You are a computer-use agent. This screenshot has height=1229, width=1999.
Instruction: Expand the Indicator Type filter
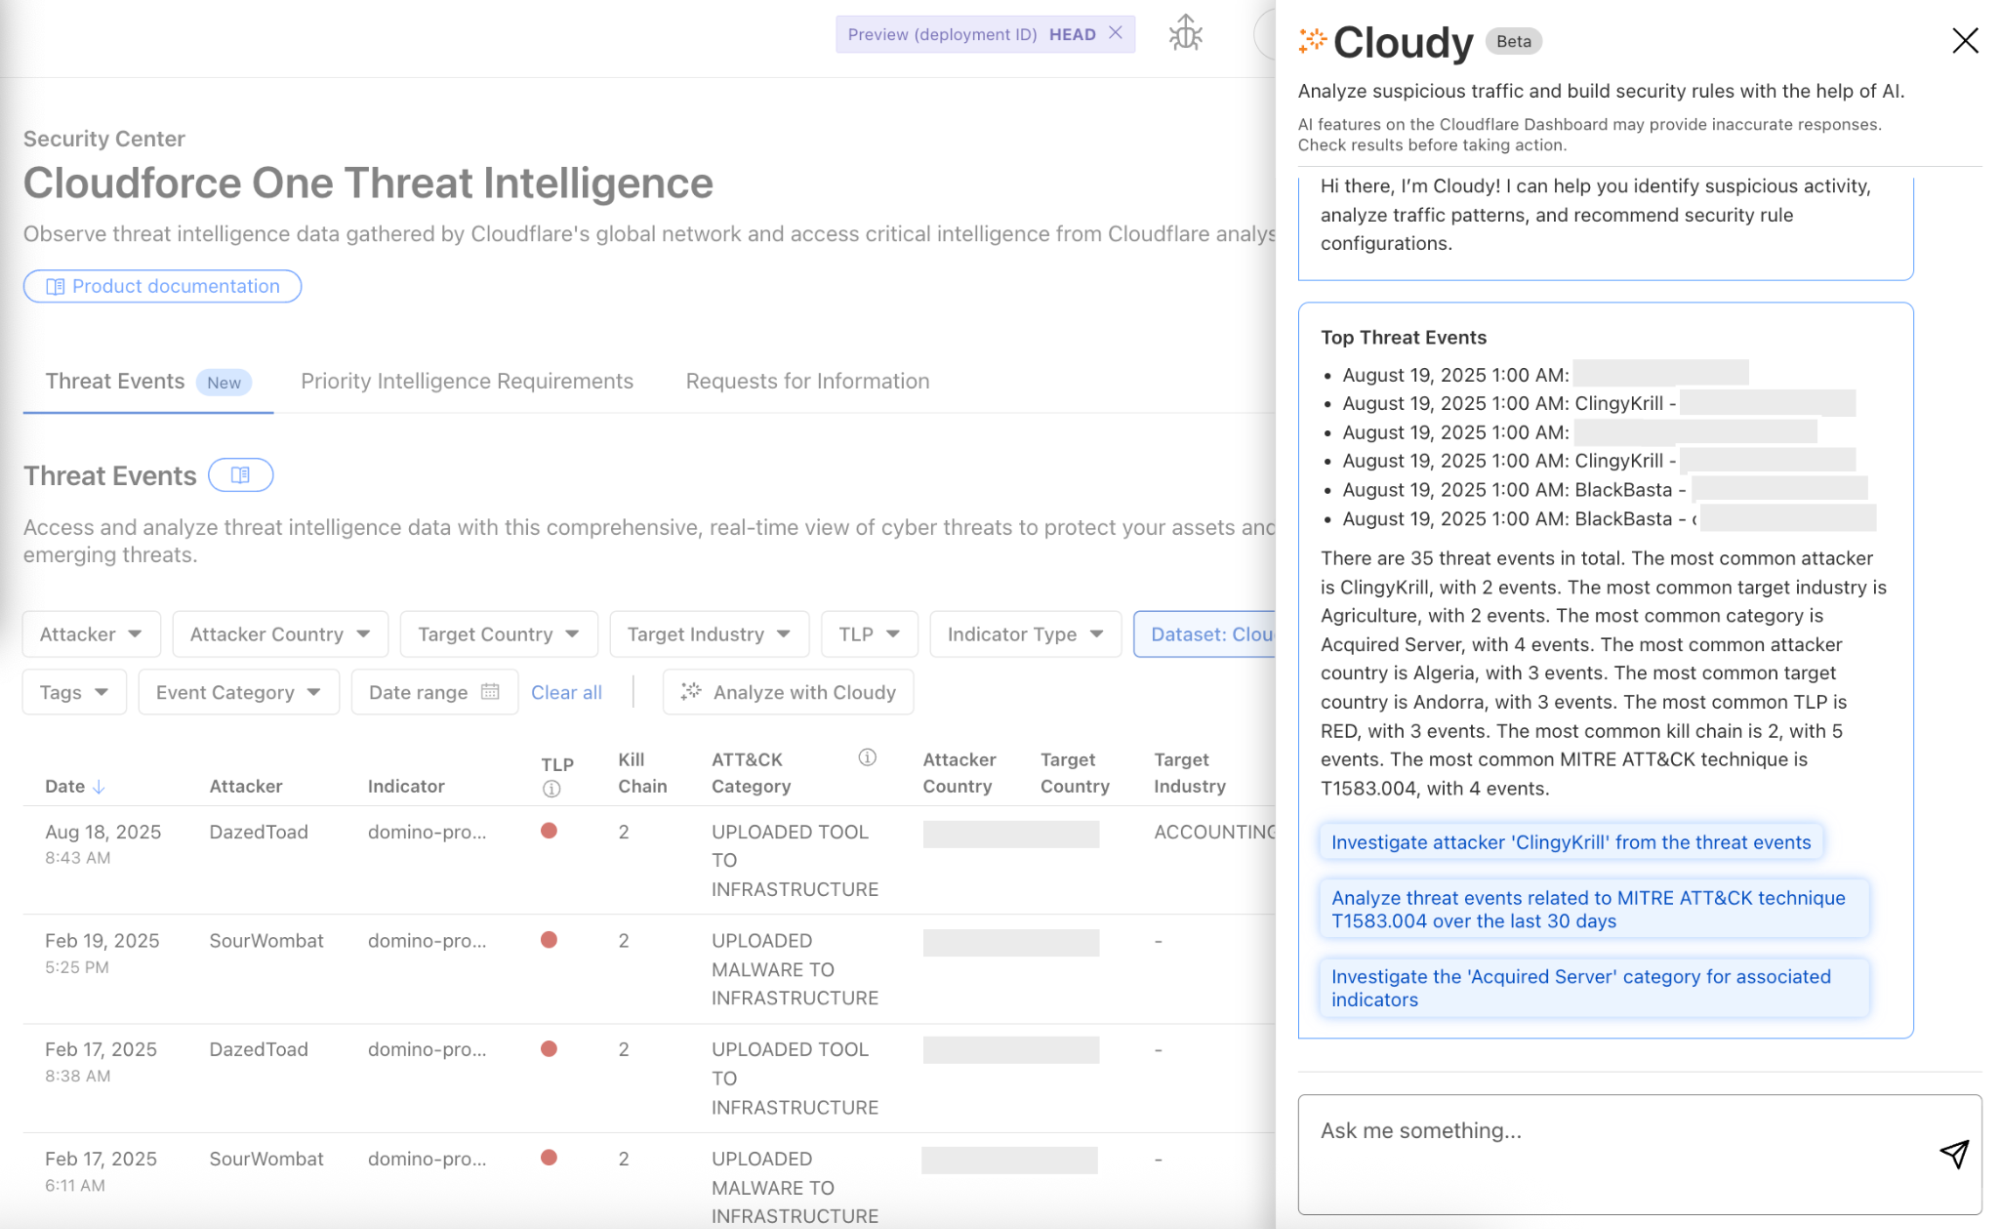[x=1023, y=633]
